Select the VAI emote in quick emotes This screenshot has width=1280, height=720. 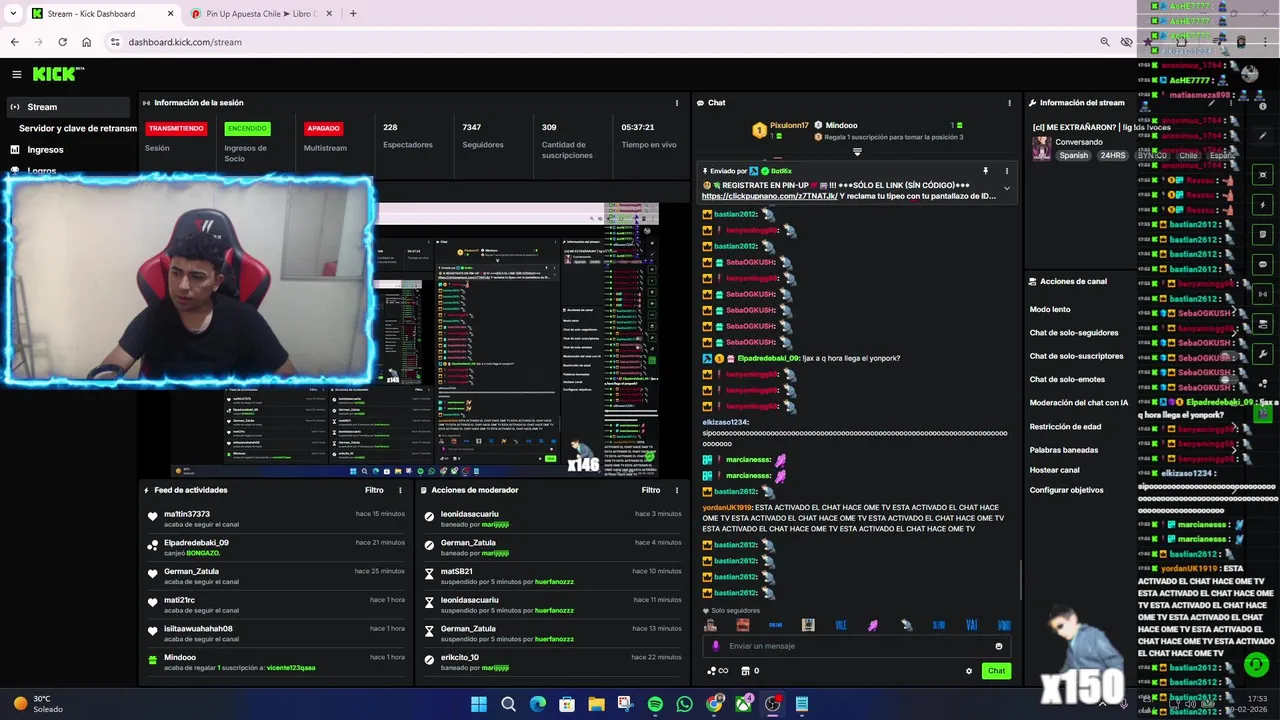pos(971,625)
